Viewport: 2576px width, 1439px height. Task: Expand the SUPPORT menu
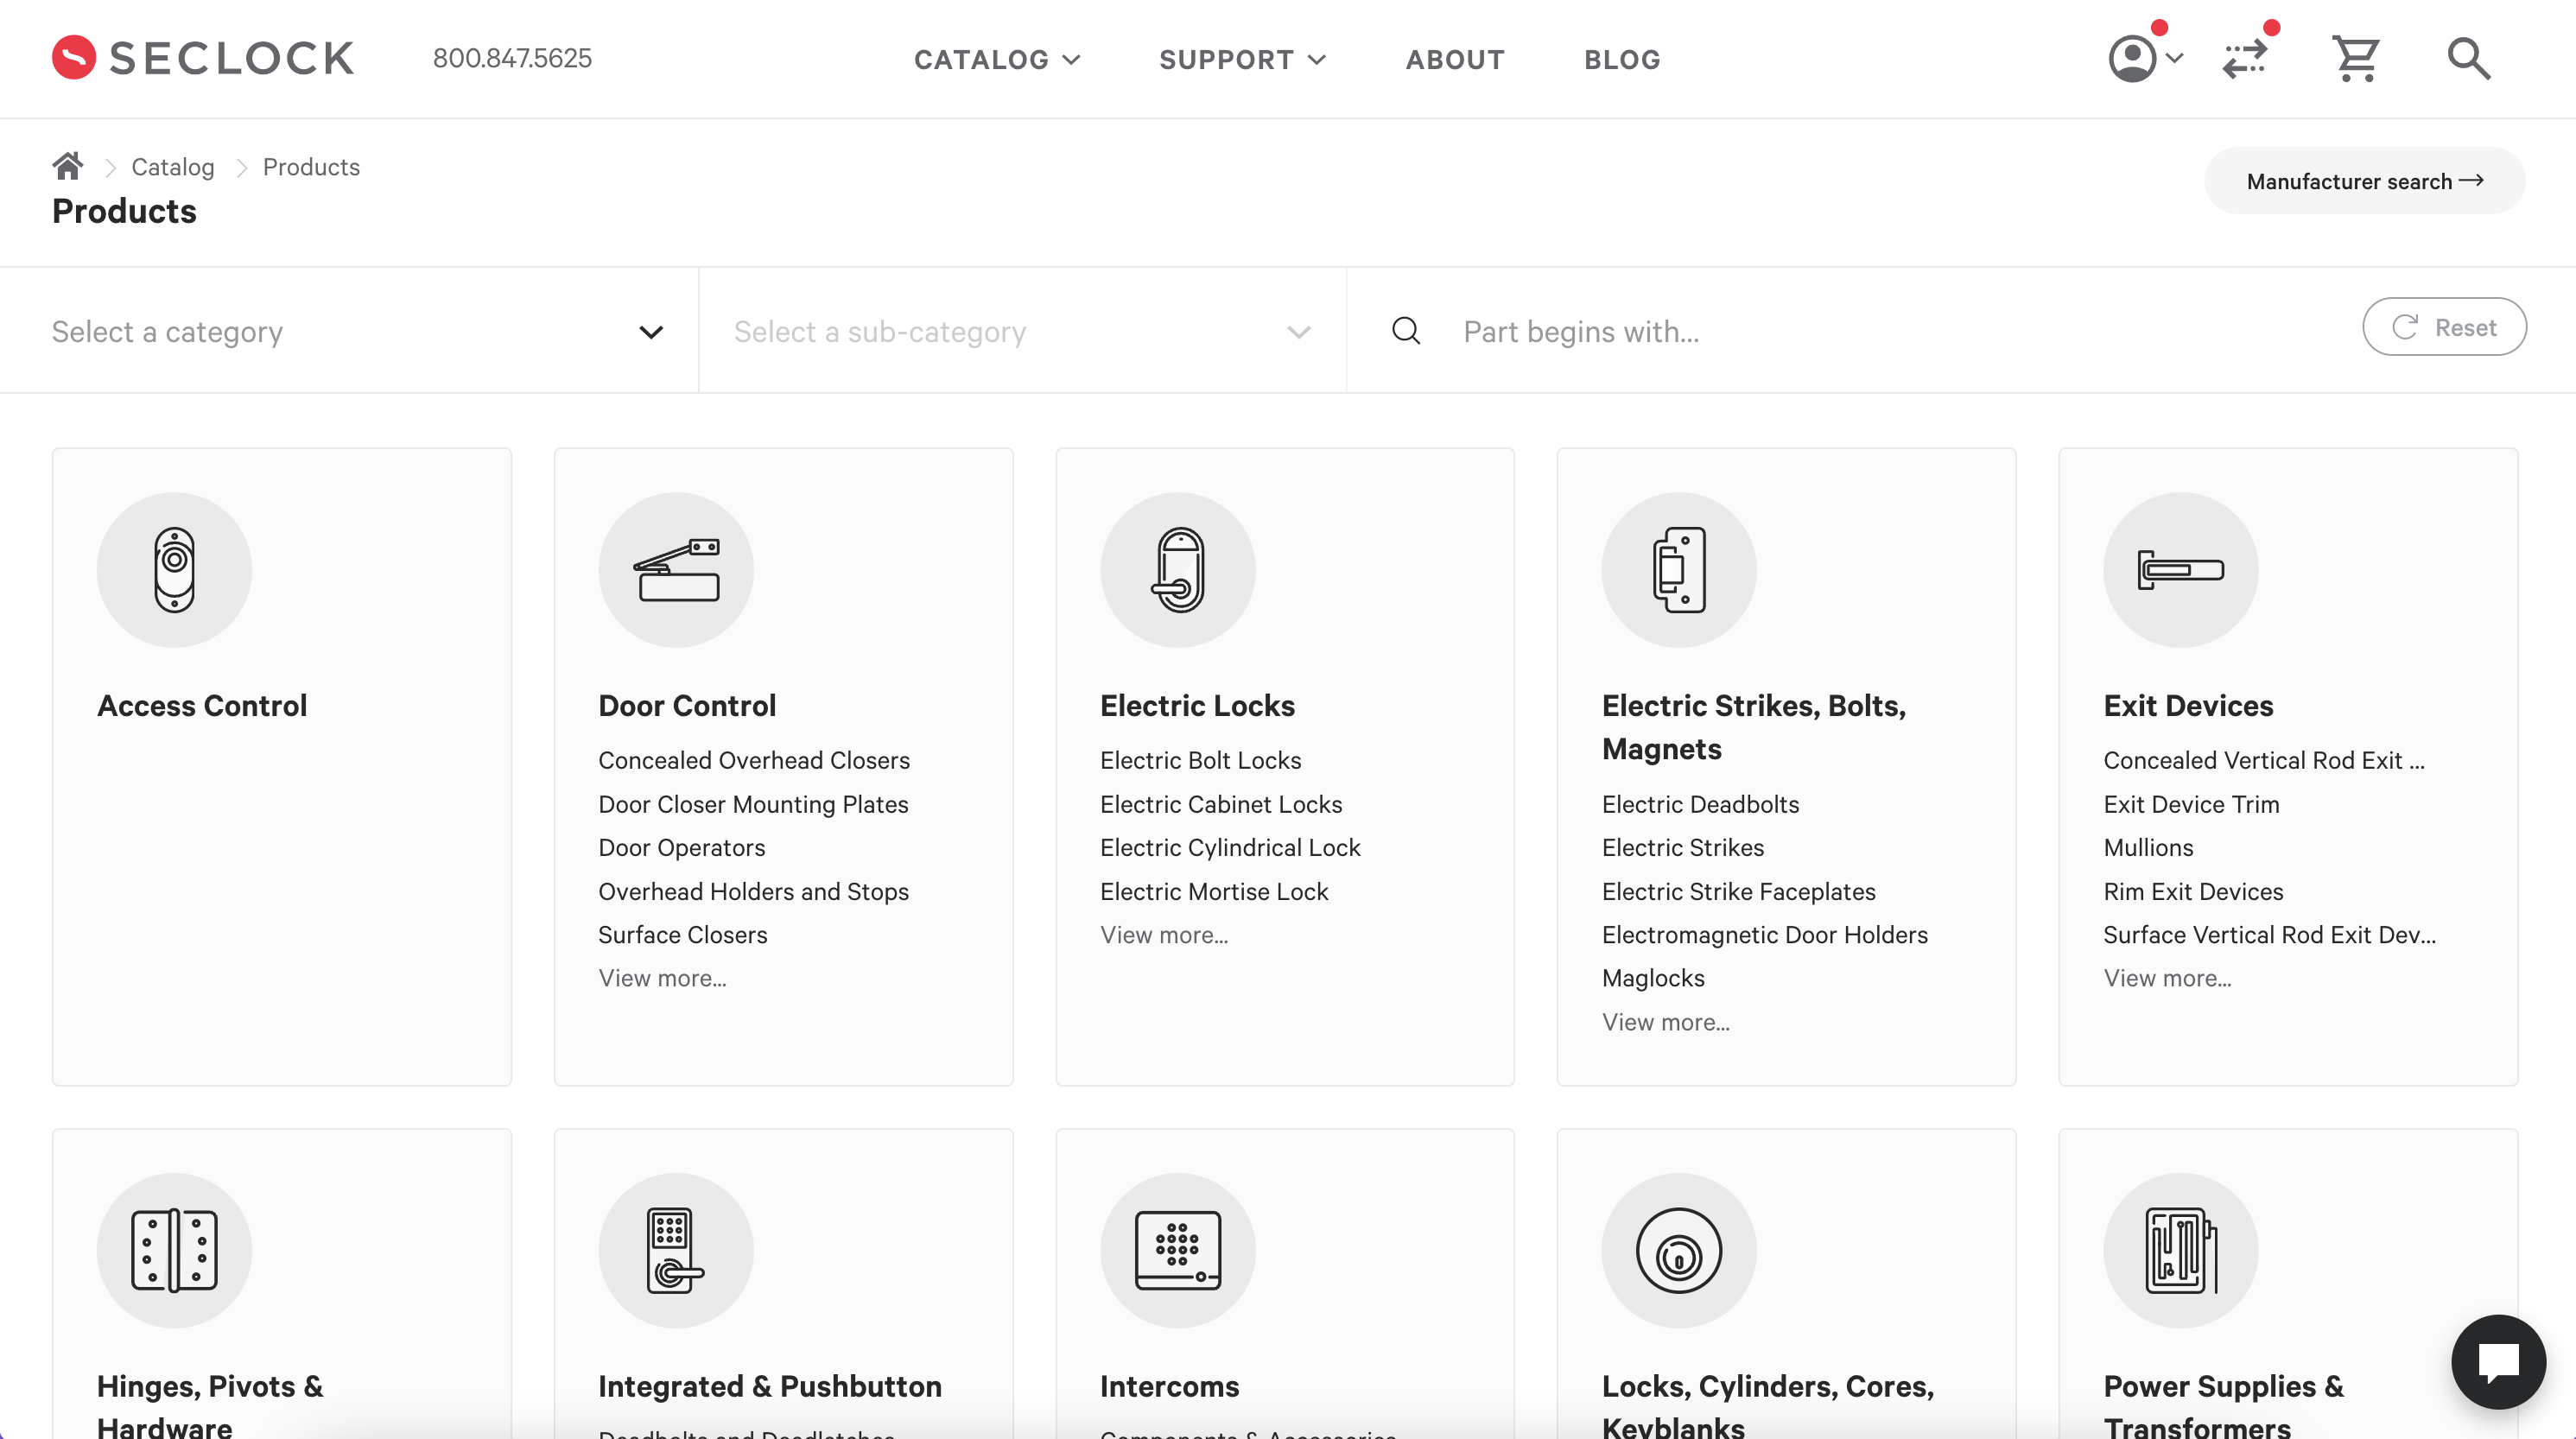1243,59
